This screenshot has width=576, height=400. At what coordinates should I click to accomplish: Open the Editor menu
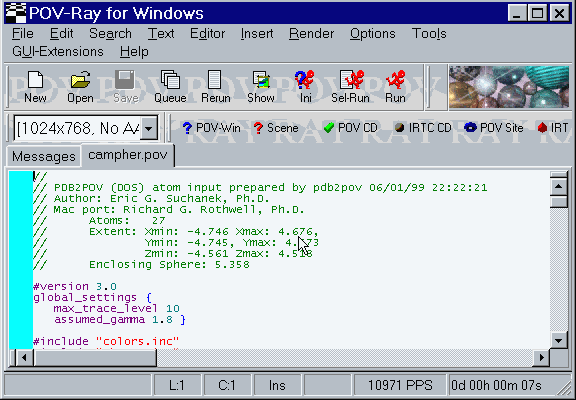click(x=208, y=34)
